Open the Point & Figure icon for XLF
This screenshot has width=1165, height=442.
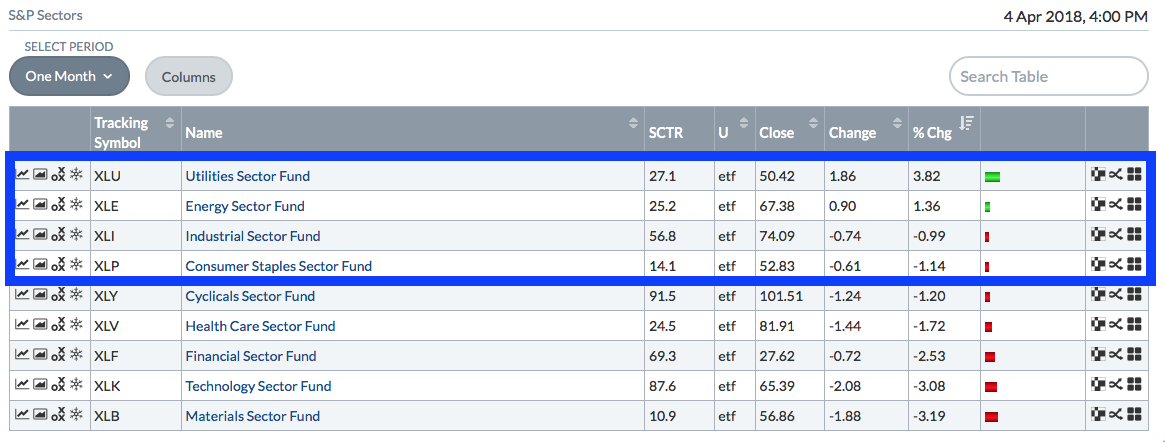click(58, 354)
